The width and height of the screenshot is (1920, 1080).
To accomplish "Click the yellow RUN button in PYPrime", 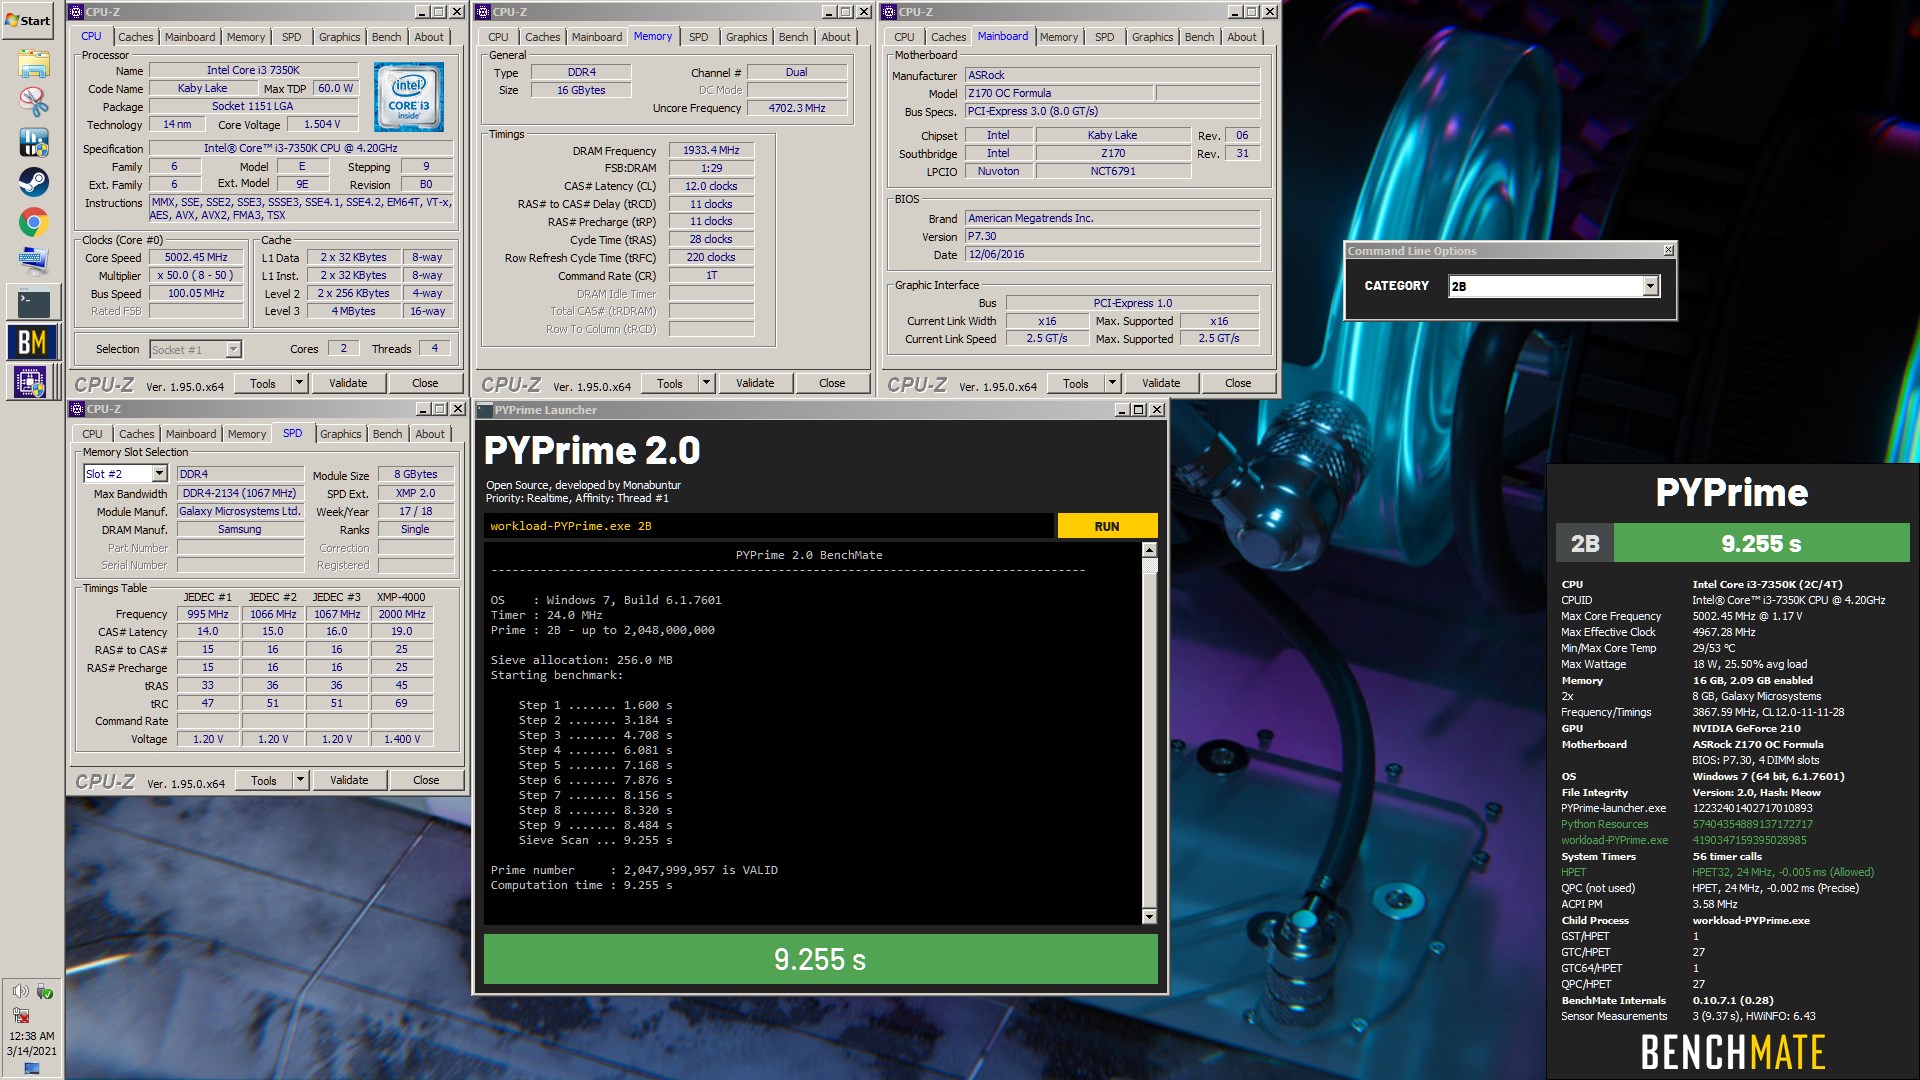I will (x=1107, y=526).
